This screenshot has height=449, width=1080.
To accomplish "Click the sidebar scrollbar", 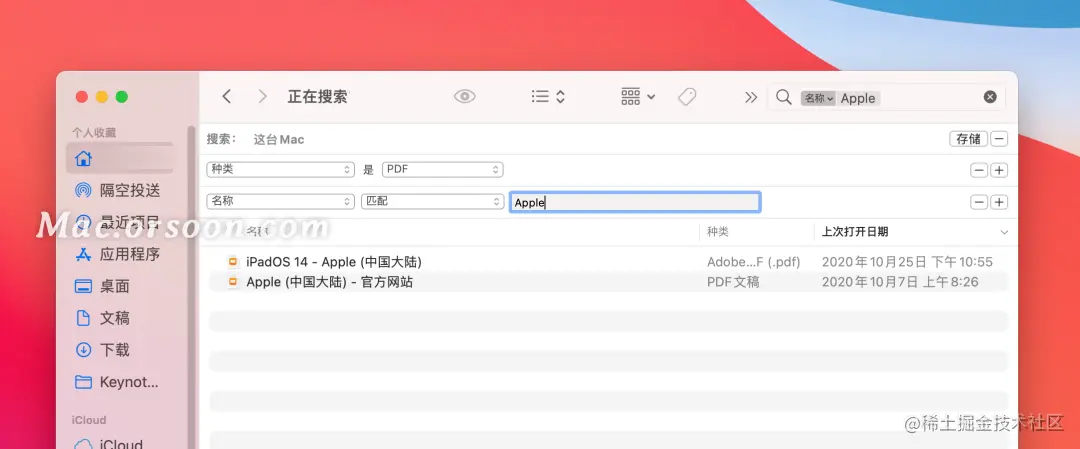I will 191,289.
